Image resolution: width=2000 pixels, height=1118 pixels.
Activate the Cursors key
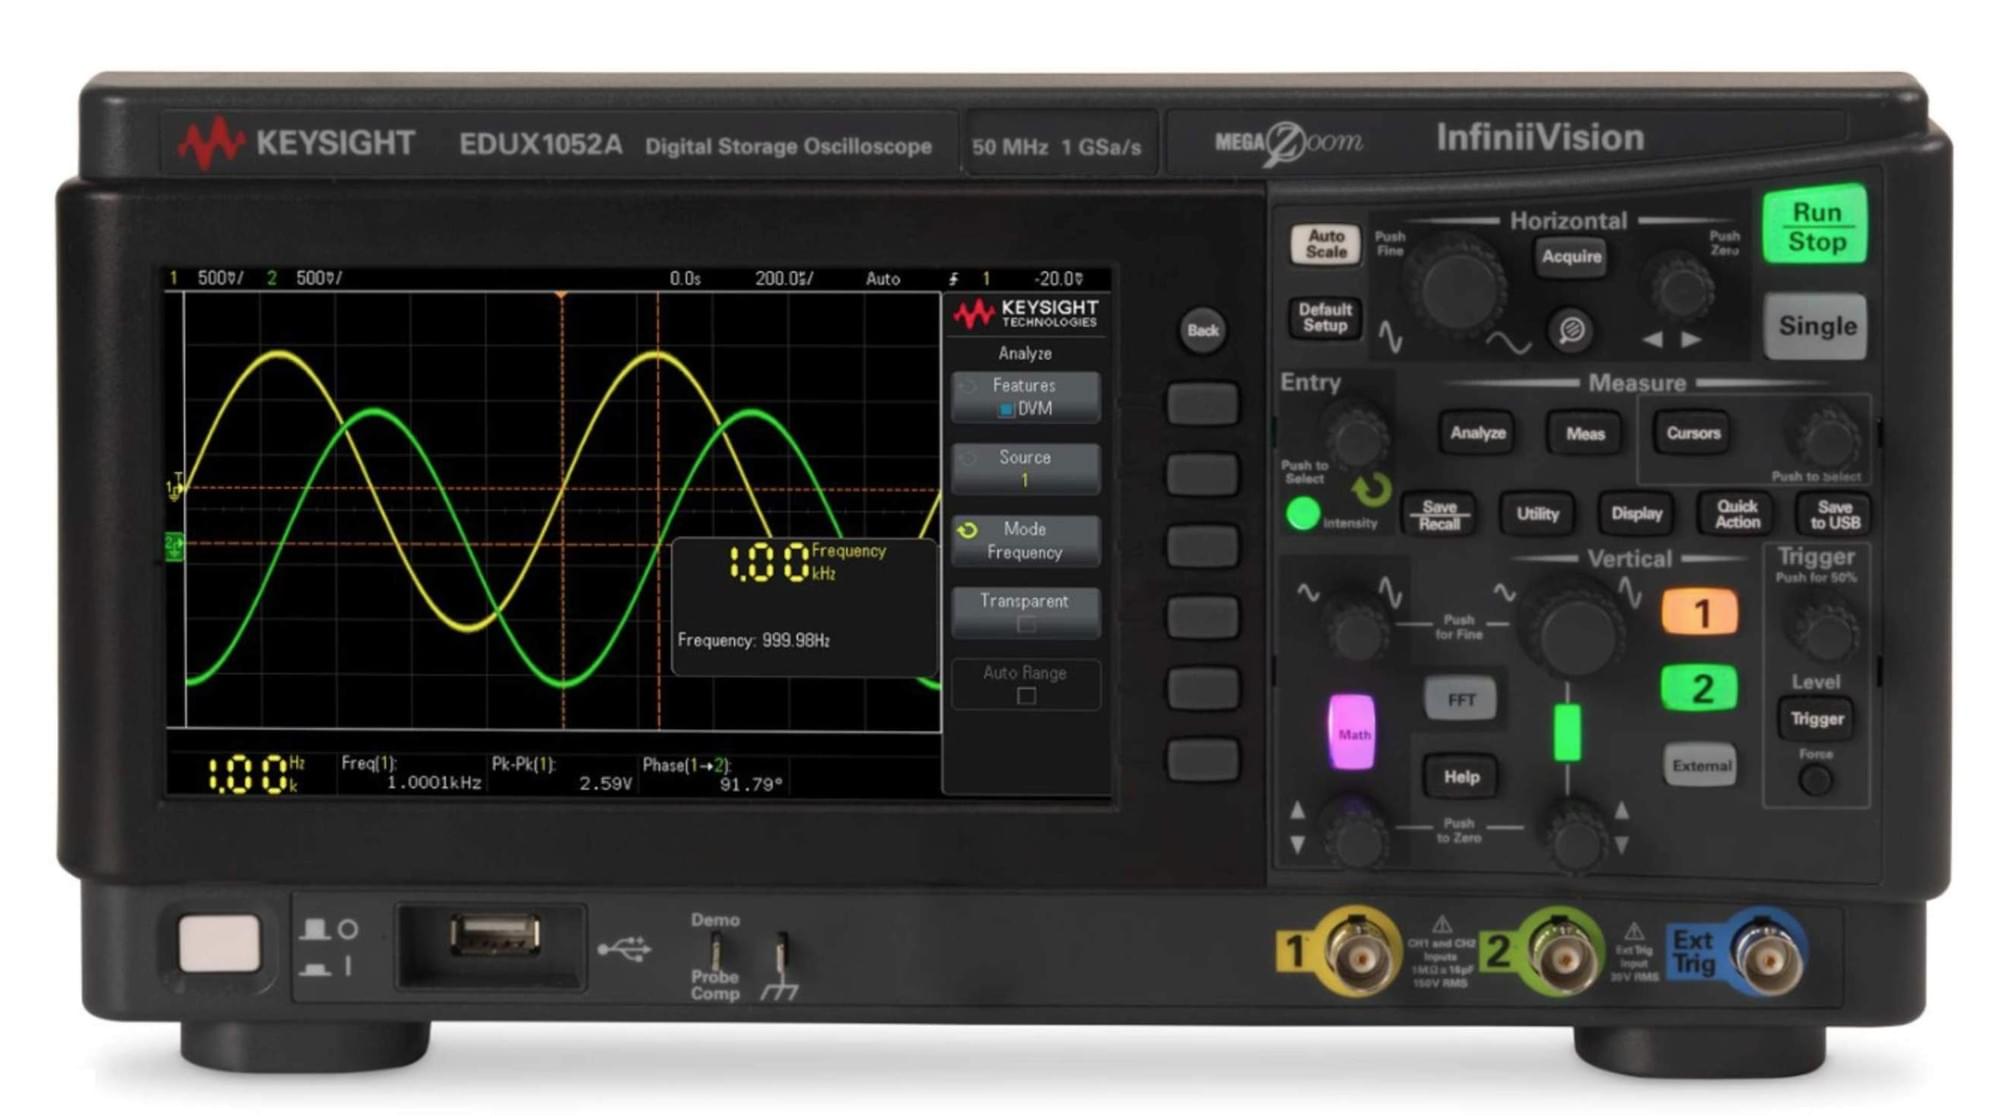pos(1692,433)
